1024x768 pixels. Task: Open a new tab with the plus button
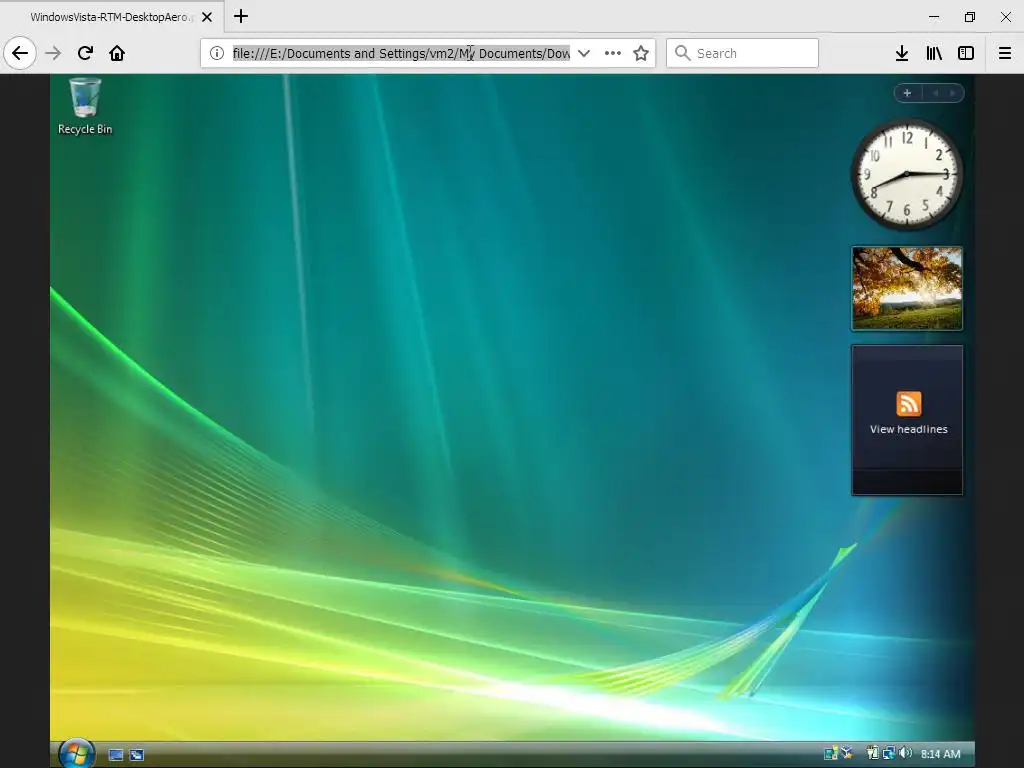tap(241, 16)
